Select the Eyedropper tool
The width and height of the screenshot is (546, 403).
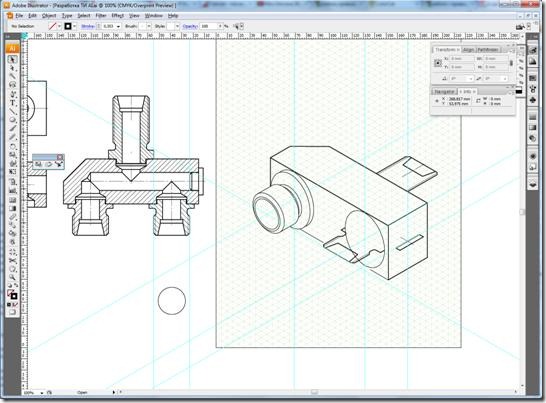click(x=13, y=217)
